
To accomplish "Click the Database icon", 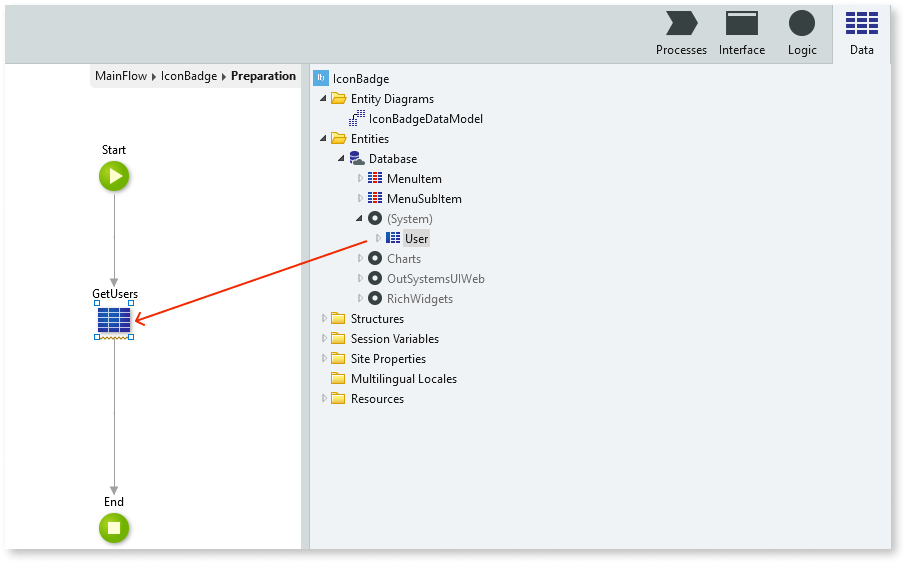I will pyautogui.click(x=357, y=158).
